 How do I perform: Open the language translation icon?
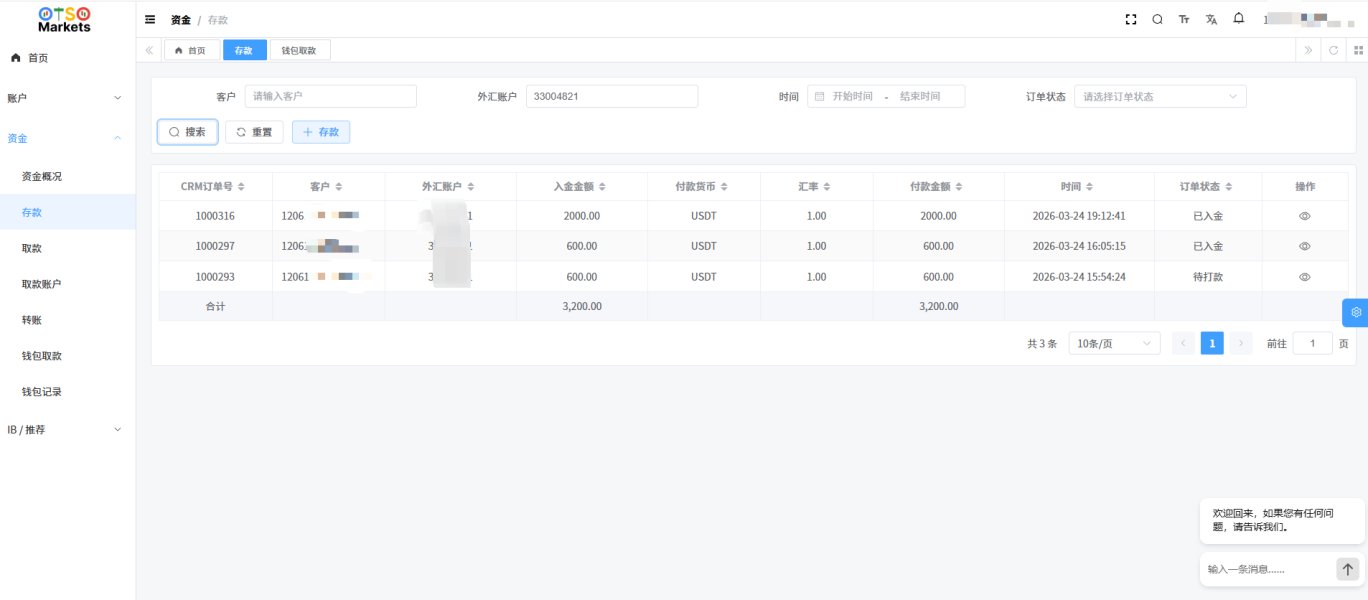tap(1212, 19)
